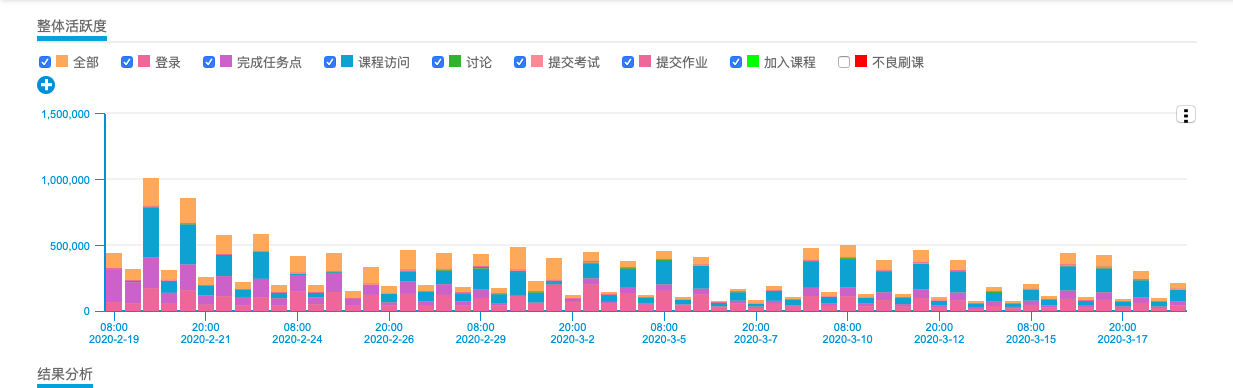The height and width of the screenshot is (388, 1233).
Task: Open the chart options three-dot menu
Action: (x=1186, y=114)
